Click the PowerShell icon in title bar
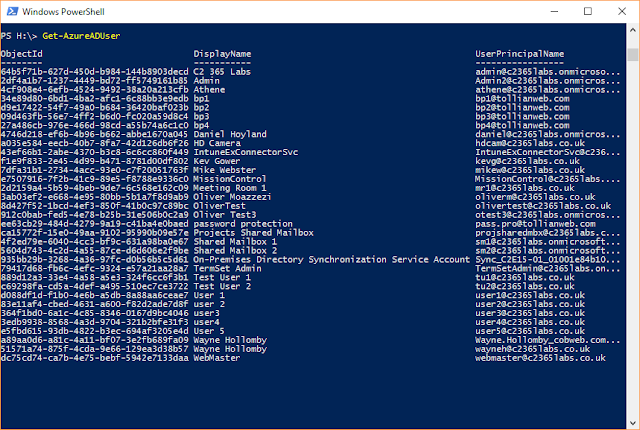This screenshot has height=430, width=640. (x=12, y=11)
